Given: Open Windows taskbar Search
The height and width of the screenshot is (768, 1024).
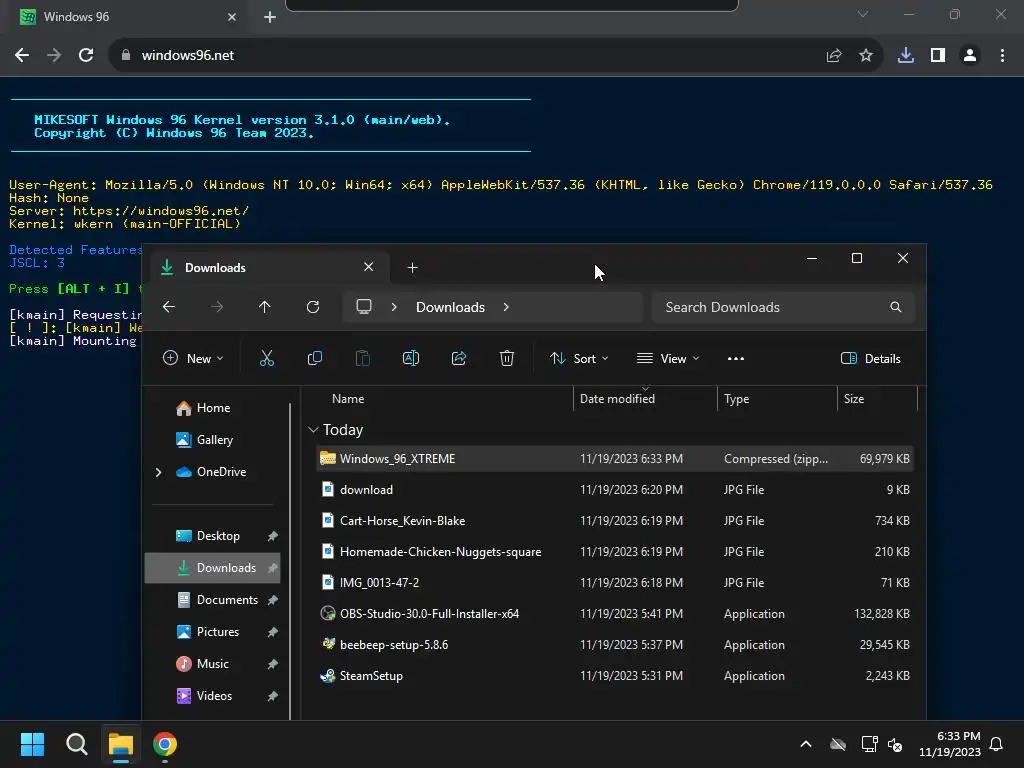Looking at the screenshot, I should [x=76, y=744].
